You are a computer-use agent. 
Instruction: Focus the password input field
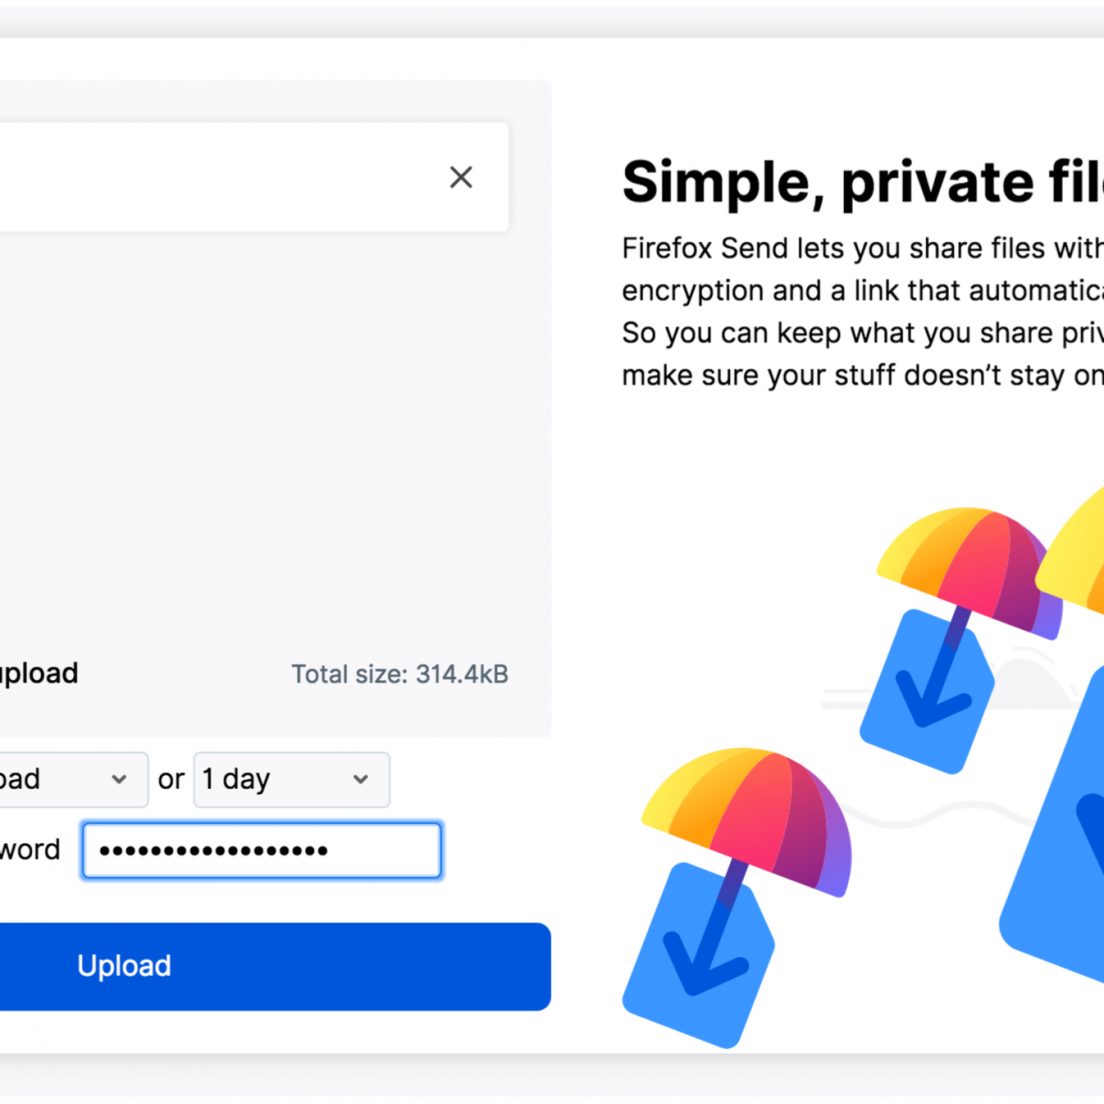point(262,850)
